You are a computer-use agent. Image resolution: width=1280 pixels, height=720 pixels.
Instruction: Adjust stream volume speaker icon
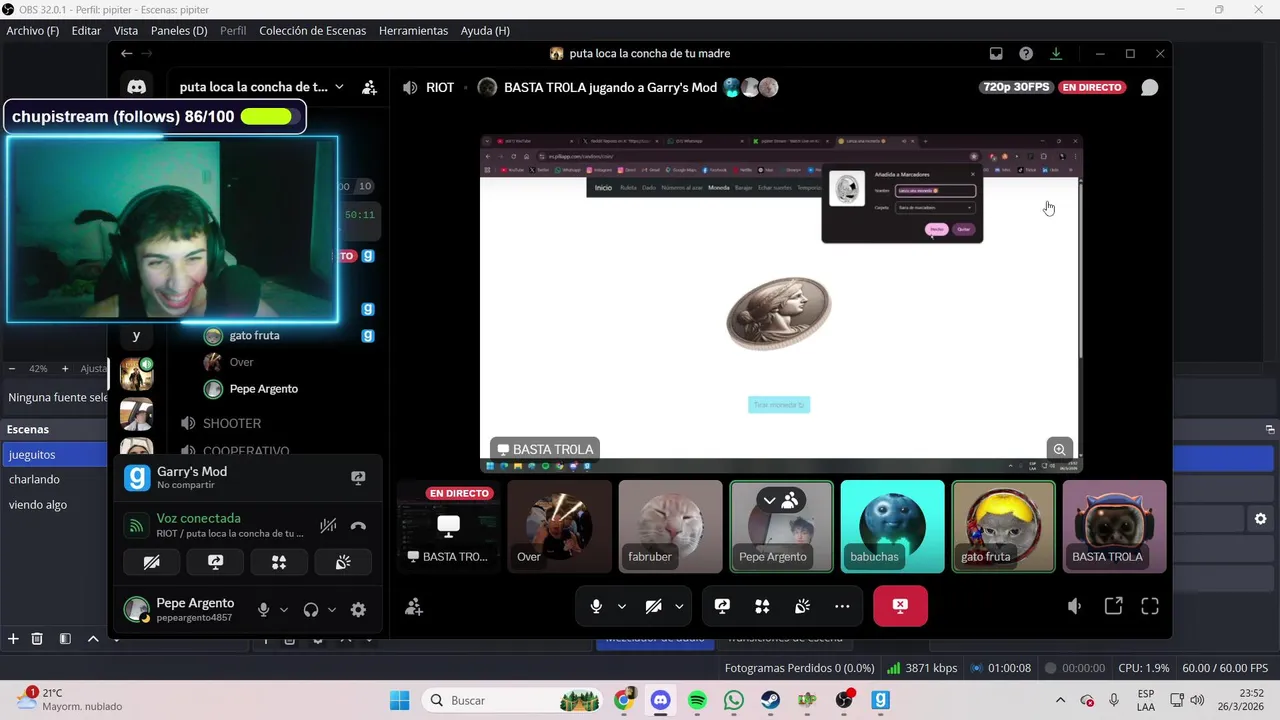[x=1075, y=606]
